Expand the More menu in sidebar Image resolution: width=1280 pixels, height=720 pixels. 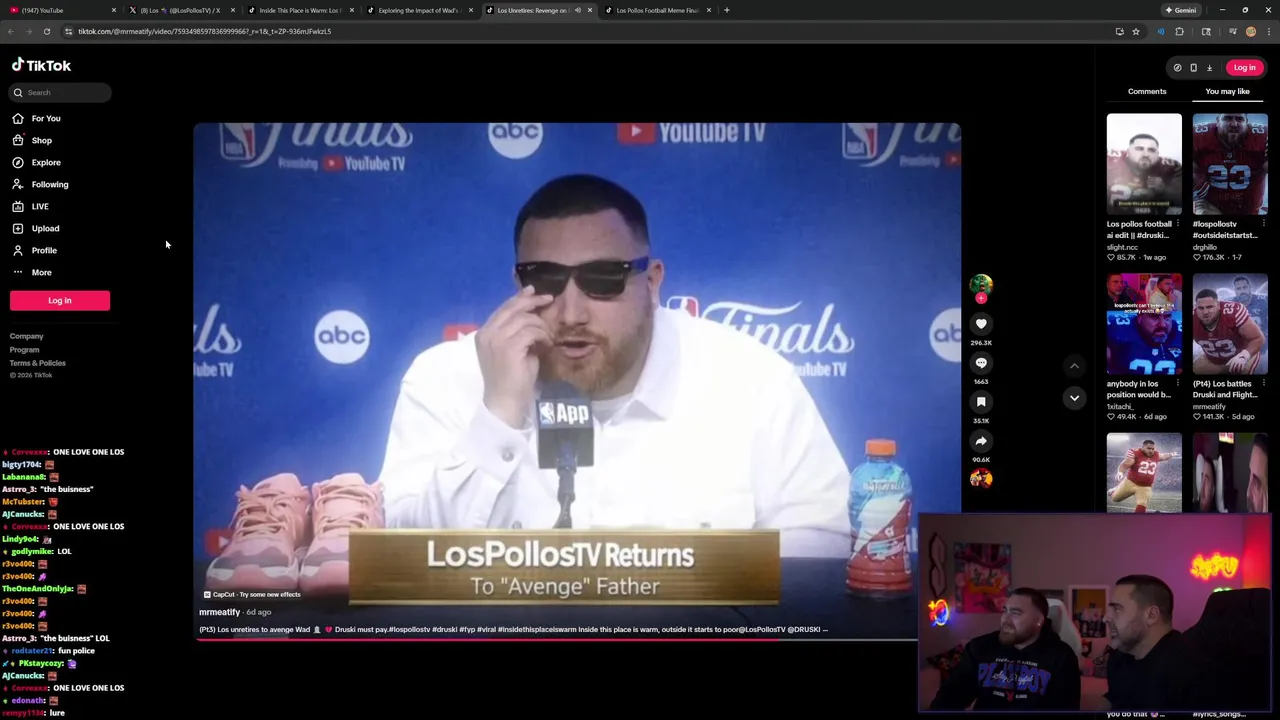tap(32, 272)
